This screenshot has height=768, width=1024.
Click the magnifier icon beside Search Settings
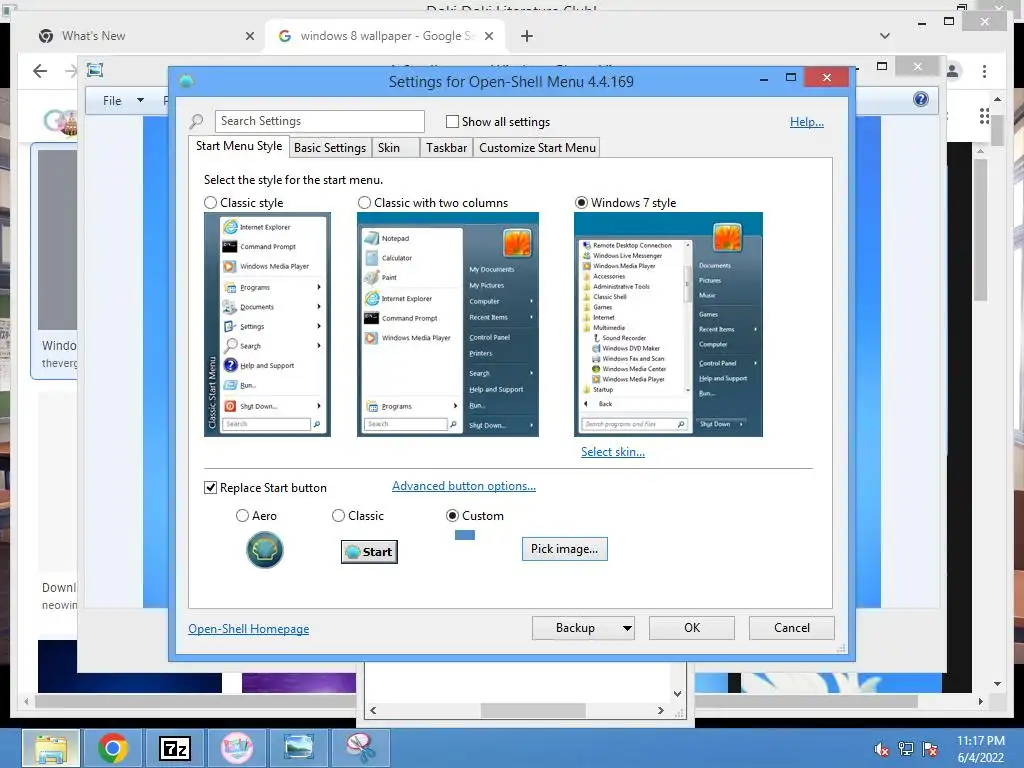[x=197, y=121]
